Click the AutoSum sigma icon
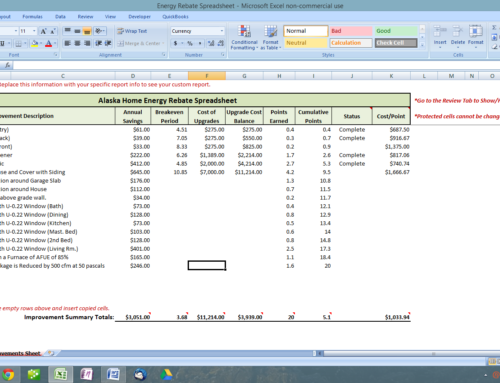The width and height of the screenshot is (500, 383). 494,28
